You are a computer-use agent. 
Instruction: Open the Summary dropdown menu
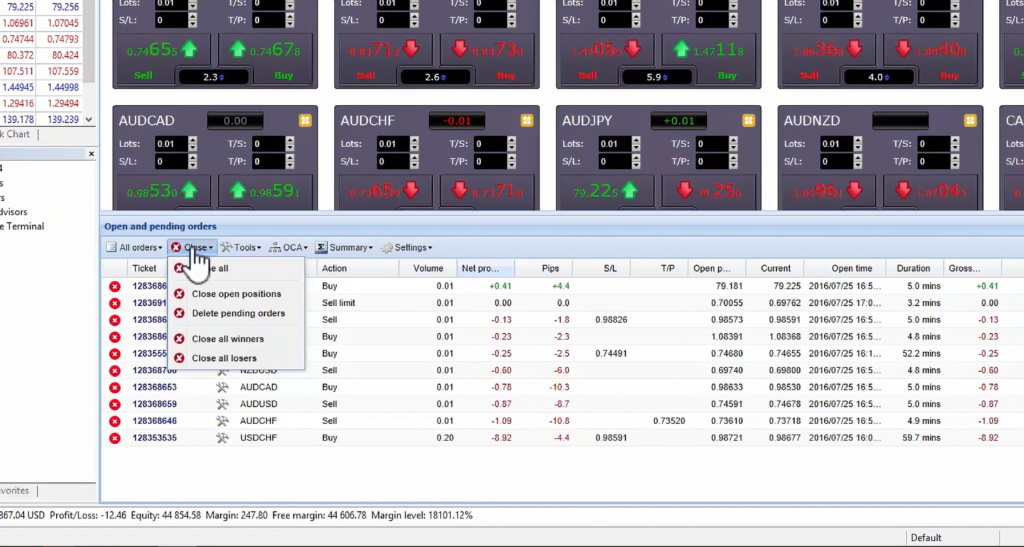click(x=344, y=247)
